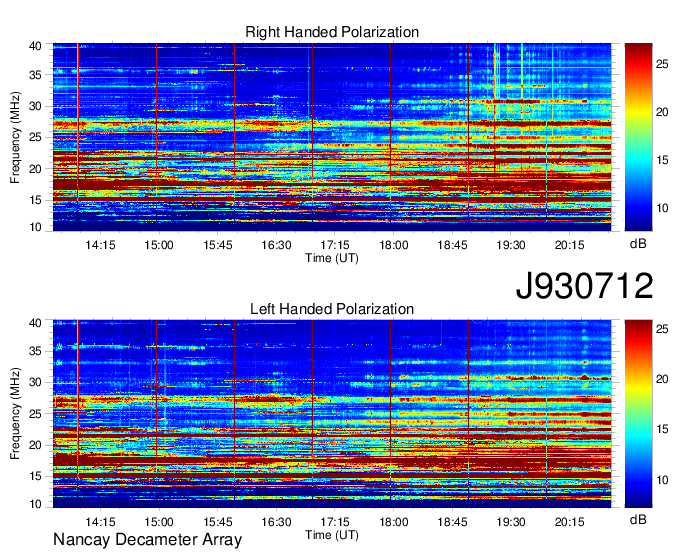Click the 15 MHz frequency tick of Left Handed plot
680x552 pixels.
click(x=35, y=476)
